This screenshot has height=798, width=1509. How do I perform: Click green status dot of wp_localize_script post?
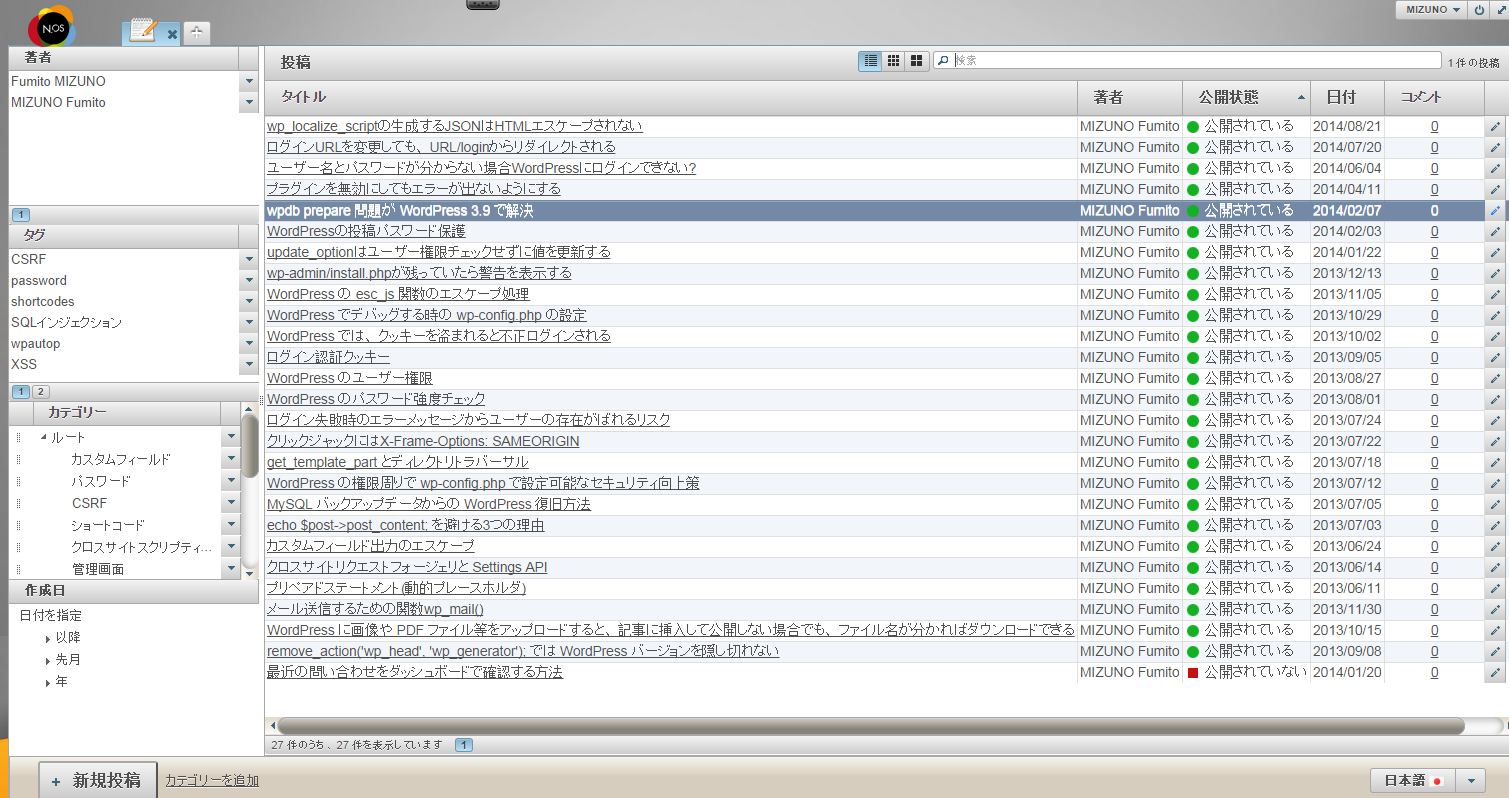click(1192, 127)
